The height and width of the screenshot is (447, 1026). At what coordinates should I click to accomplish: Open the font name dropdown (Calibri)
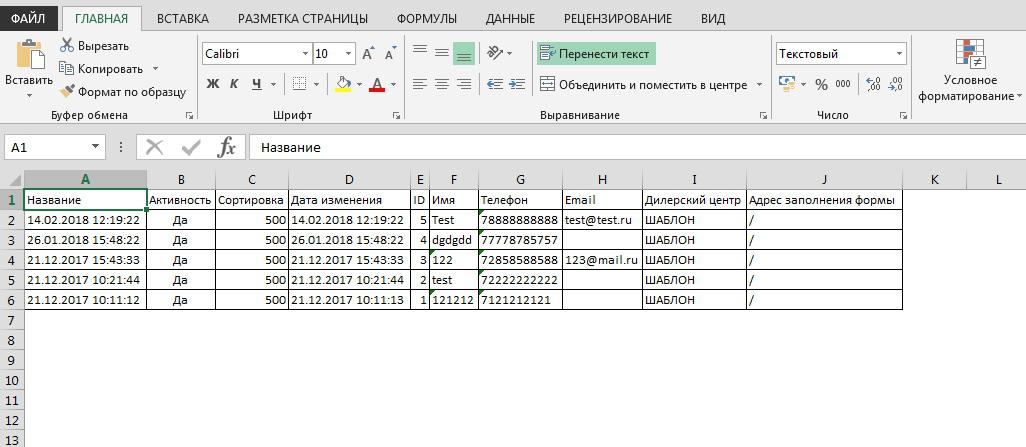point(305,54)
